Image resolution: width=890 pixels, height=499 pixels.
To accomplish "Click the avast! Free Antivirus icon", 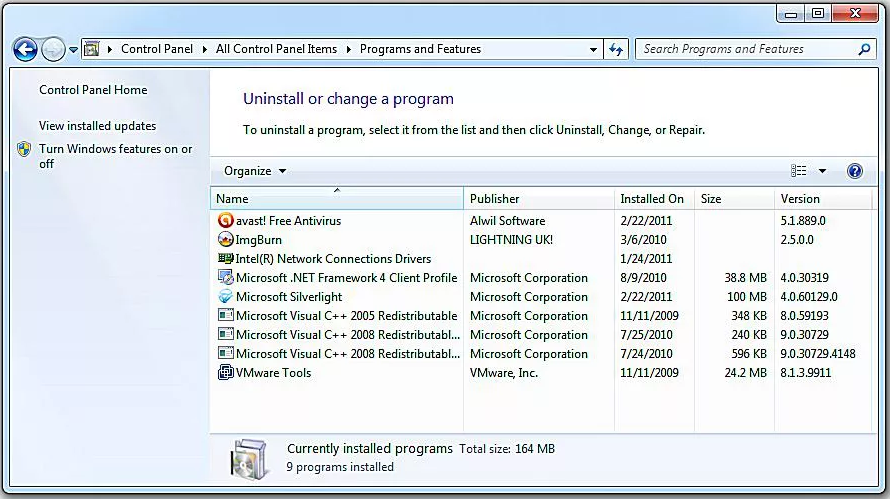I will [x=225, y=220].
